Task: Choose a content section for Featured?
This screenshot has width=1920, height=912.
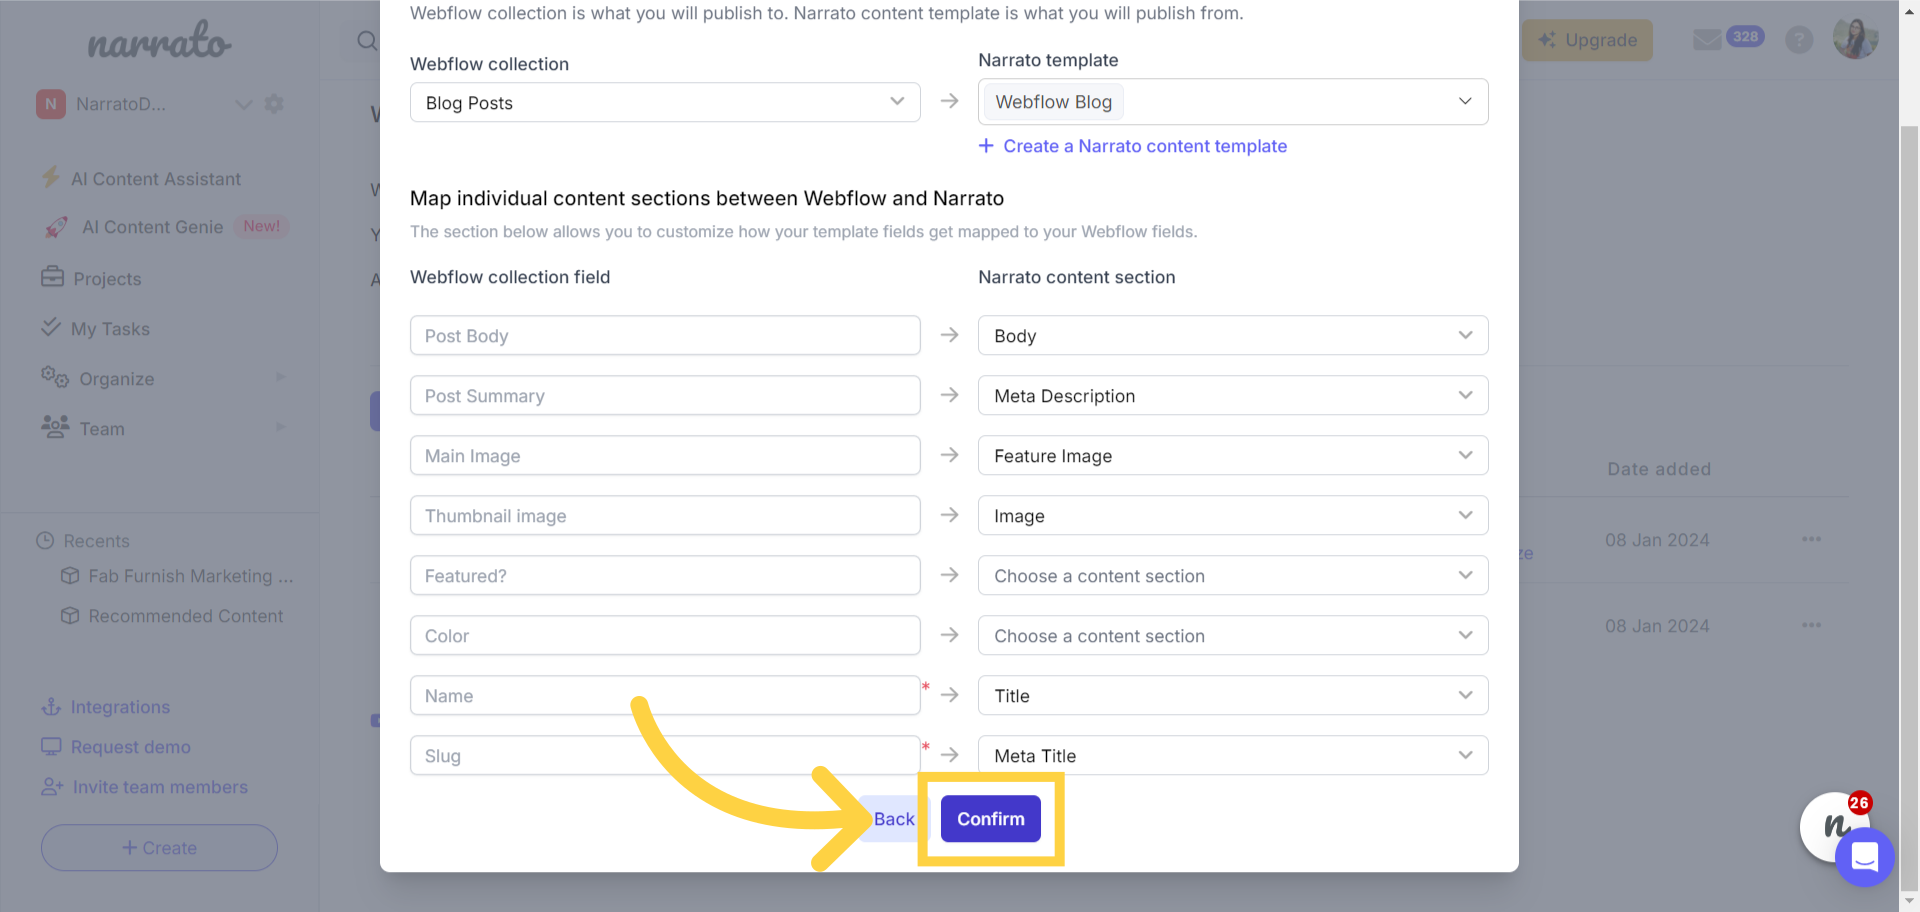Action: tap(1233, 576)
